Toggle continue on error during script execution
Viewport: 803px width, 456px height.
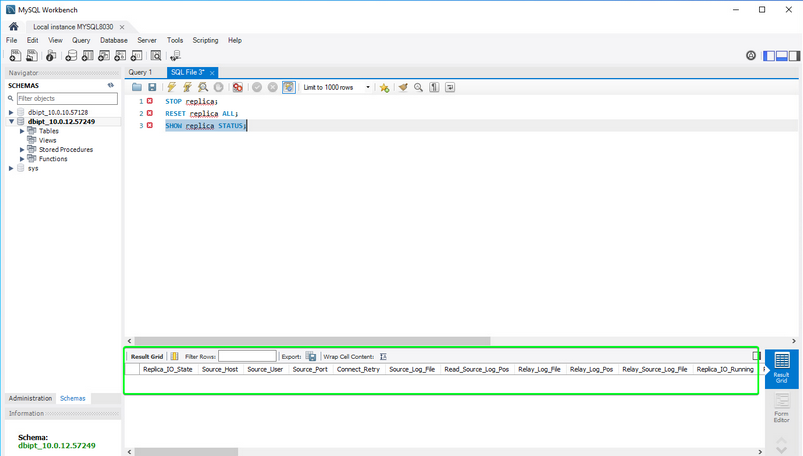click(x=238, y=87)
